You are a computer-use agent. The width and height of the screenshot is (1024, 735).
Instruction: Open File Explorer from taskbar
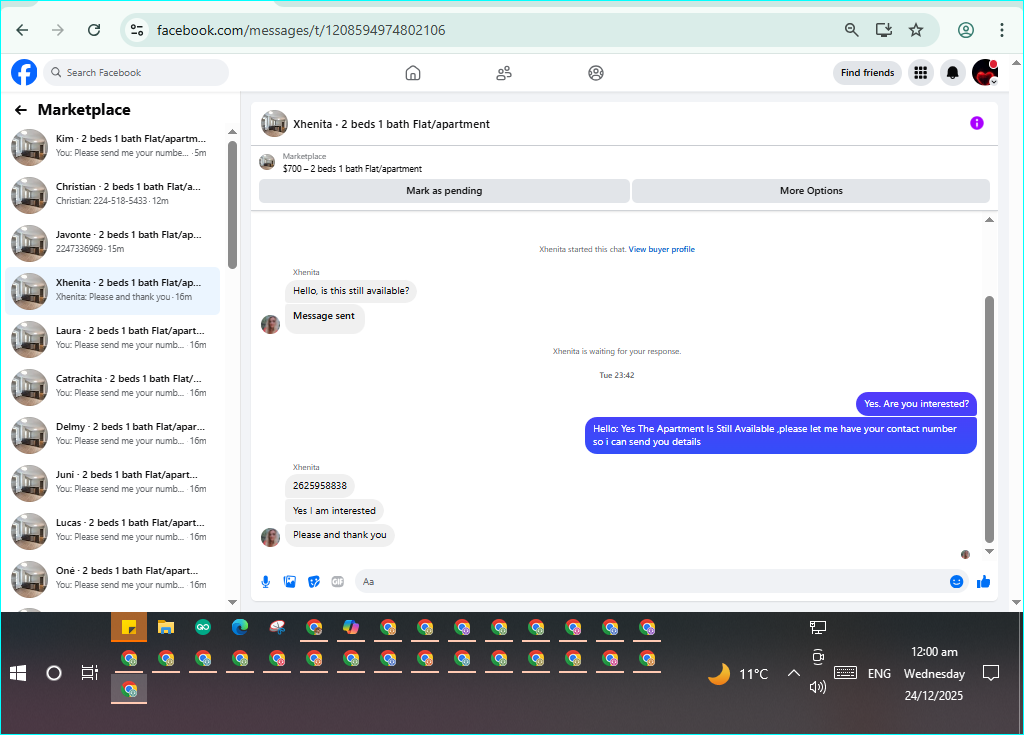(166, 628)
